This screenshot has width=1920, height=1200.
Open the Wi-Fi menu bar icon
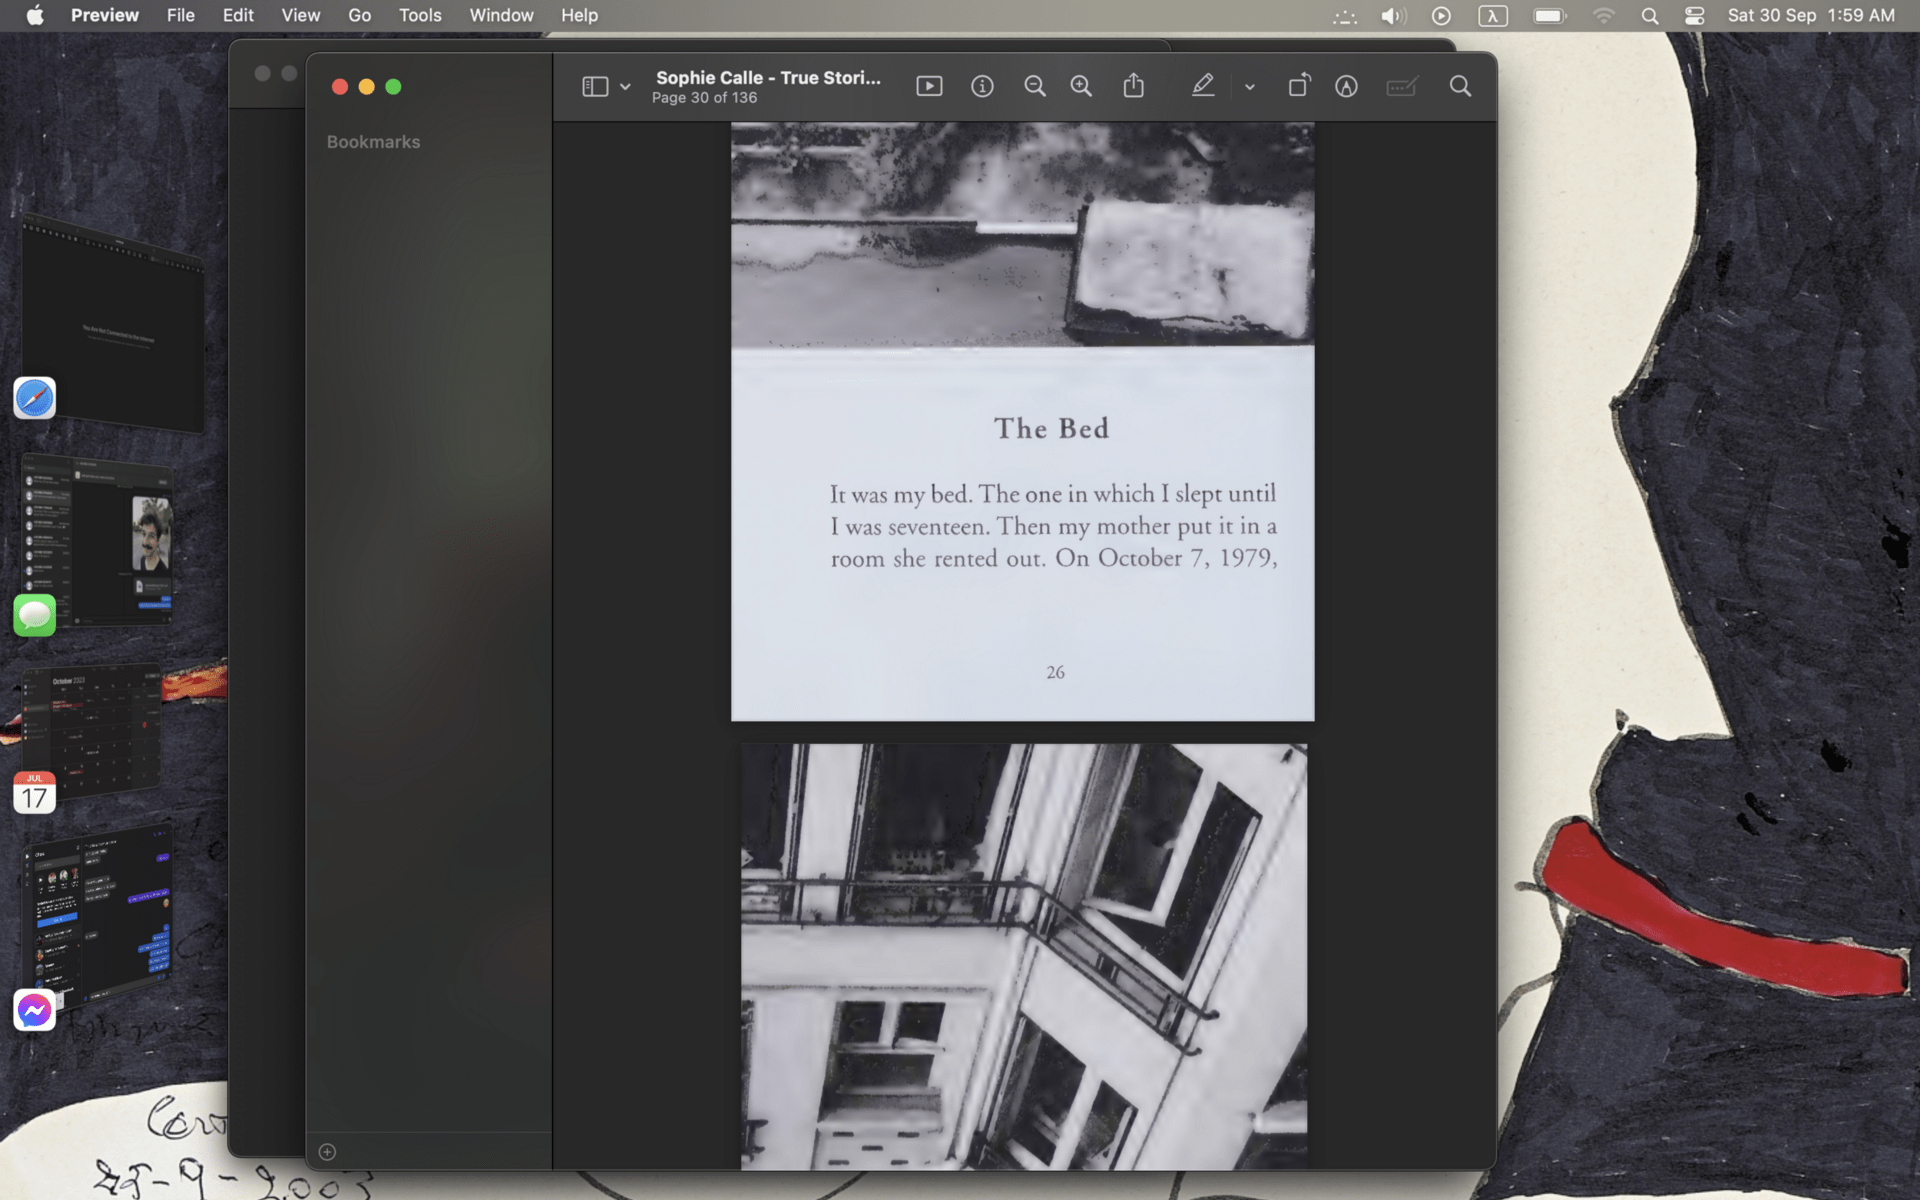click(x=1603, y=16)
